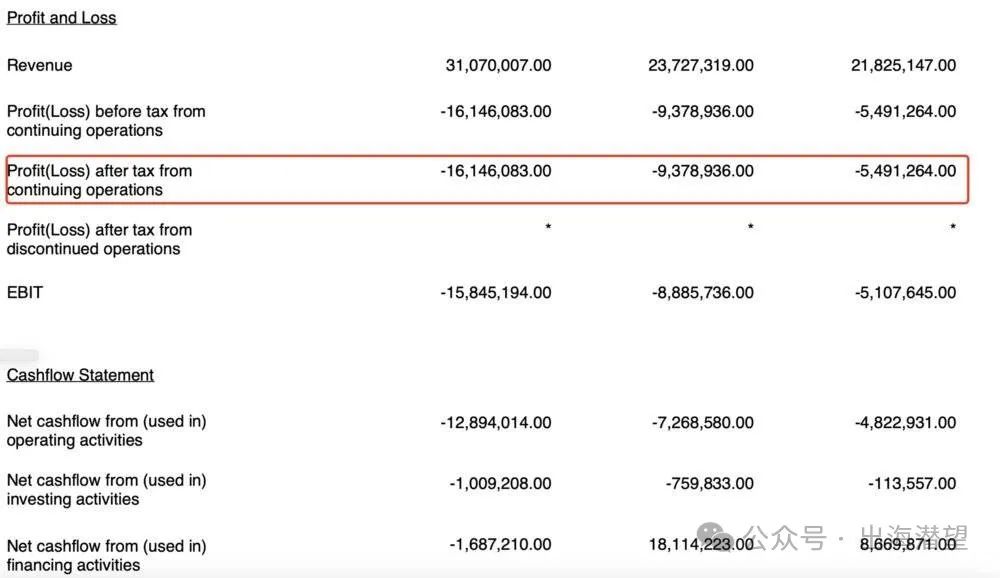Click the "Profit(Loss) before tax" row label

coord(105,121)
